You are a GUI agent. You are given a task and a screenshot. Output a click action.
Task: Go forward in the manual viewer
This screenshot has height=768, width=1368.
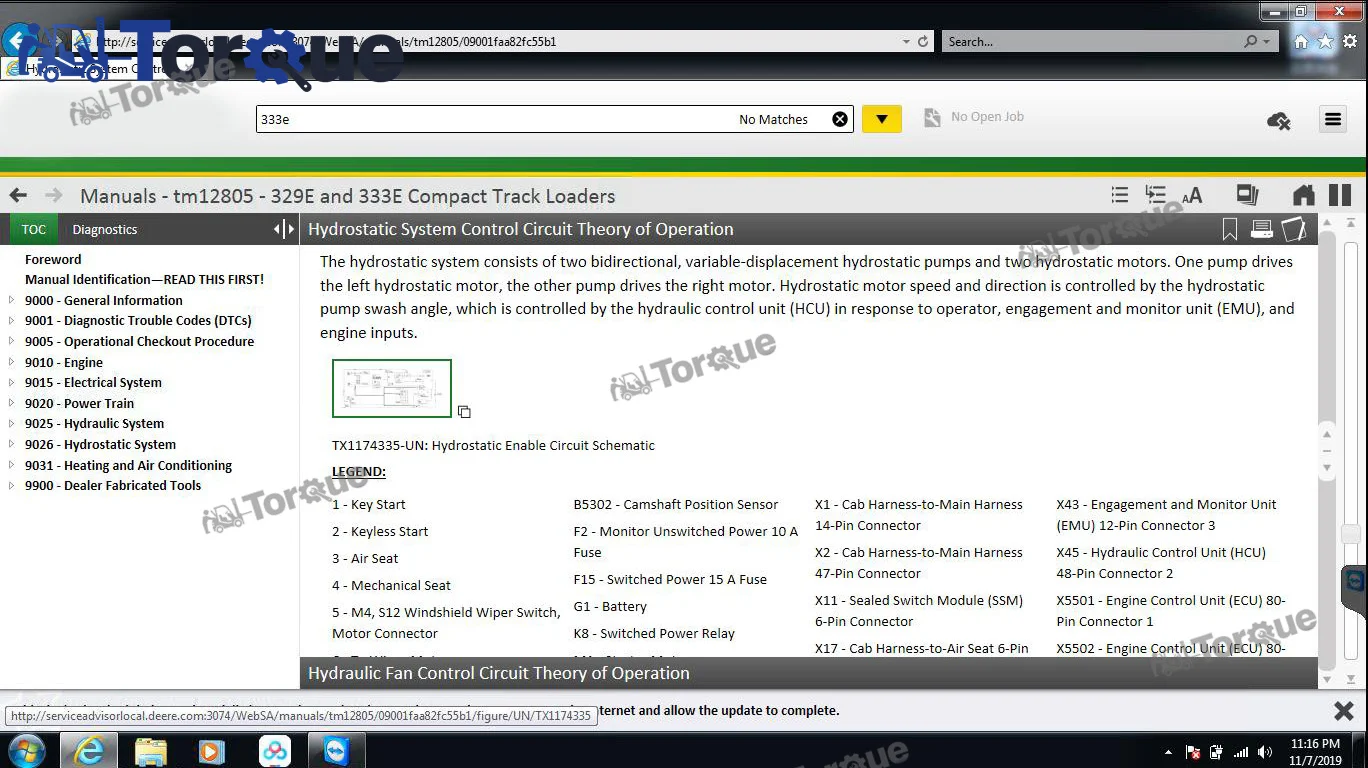pos(54,196)
